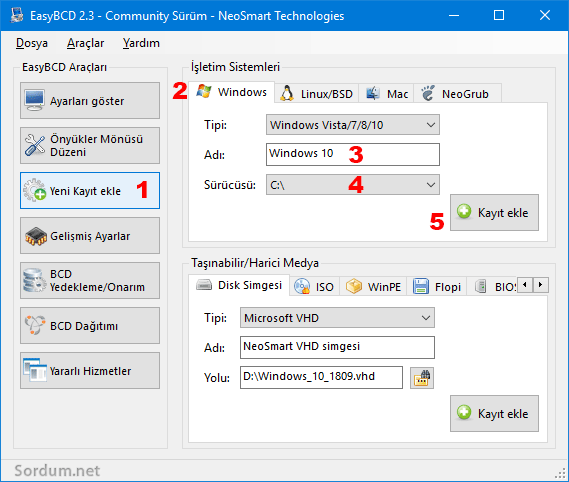Switch to the Flopi tab
This screenshot has width=569, height=482.
click(437, 287)
